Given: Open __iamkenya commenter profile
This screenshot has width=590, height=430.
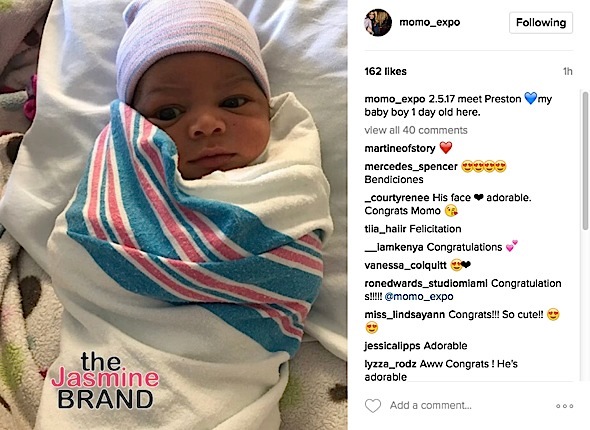Looking at the screenshot, I should [x=394, y=247].
